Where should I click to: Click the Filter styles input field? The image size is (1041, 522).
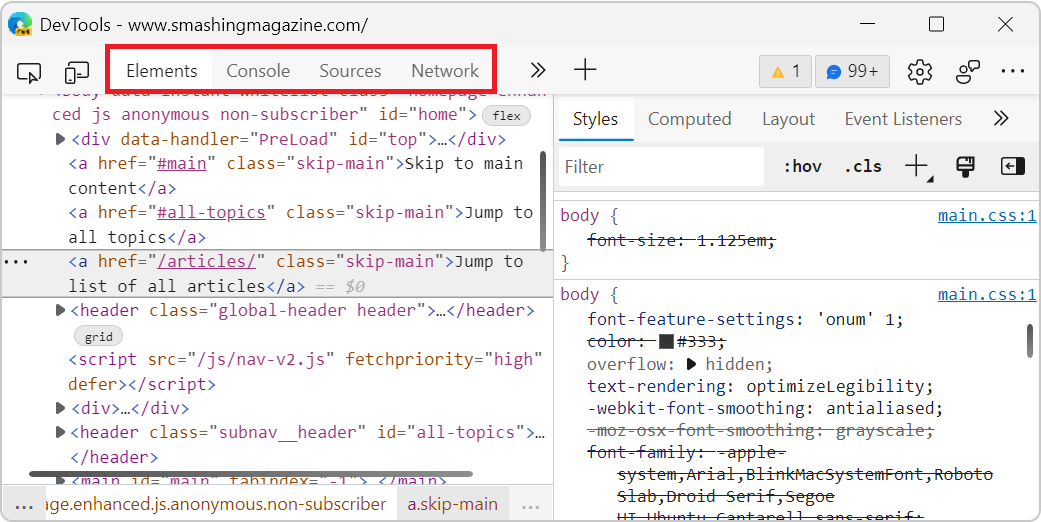pos(660,167)
